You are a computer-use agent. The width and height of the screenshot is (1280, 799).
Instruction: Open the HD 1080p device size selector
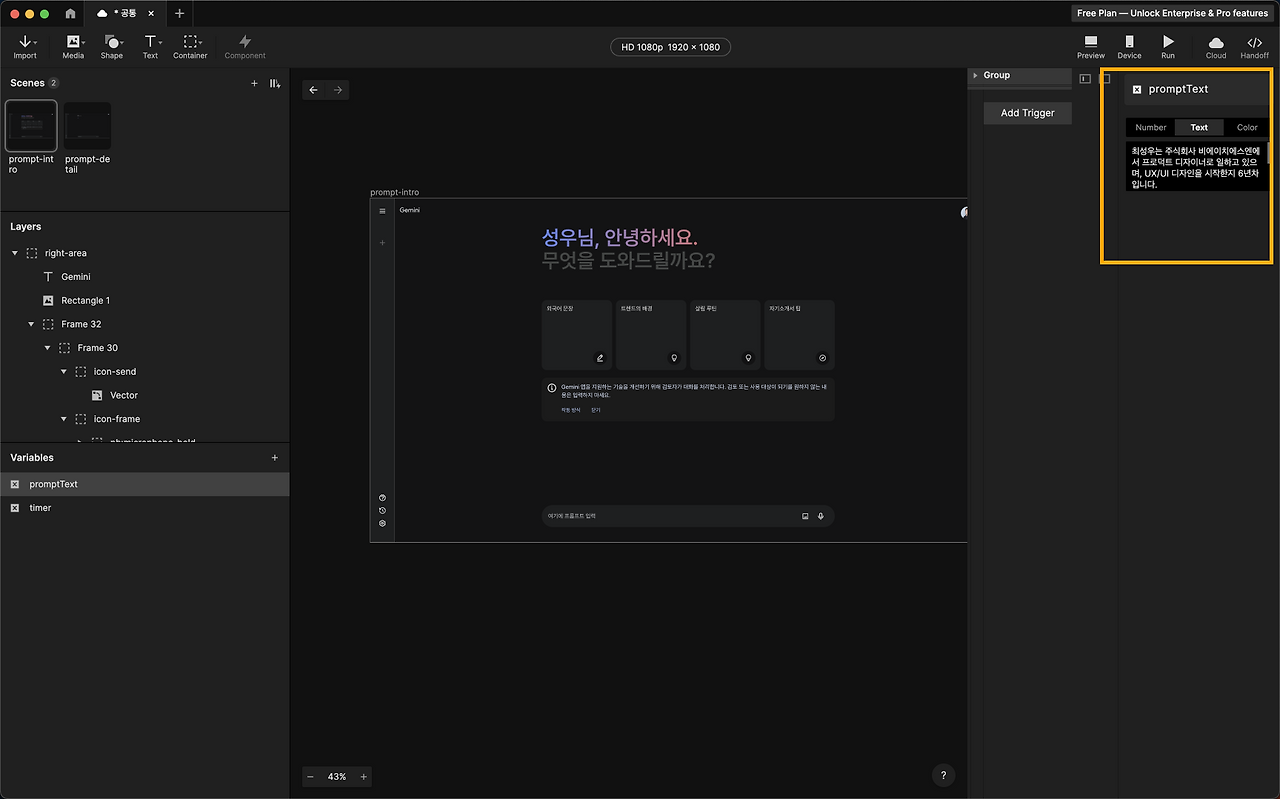pyautogui.click(x=671, y=47)
